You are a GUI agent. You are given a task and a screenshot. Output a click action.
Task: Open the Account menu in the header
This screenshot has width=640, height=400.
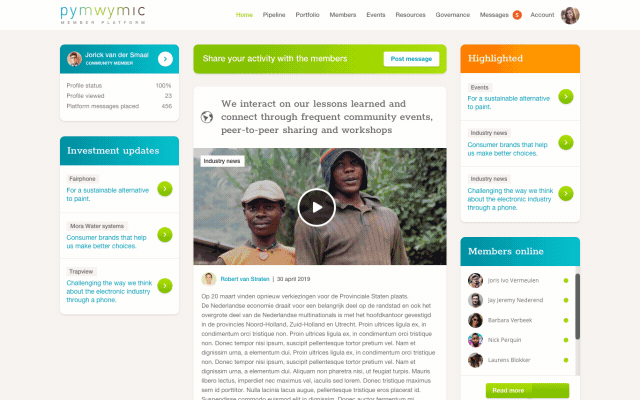[542, 15]
